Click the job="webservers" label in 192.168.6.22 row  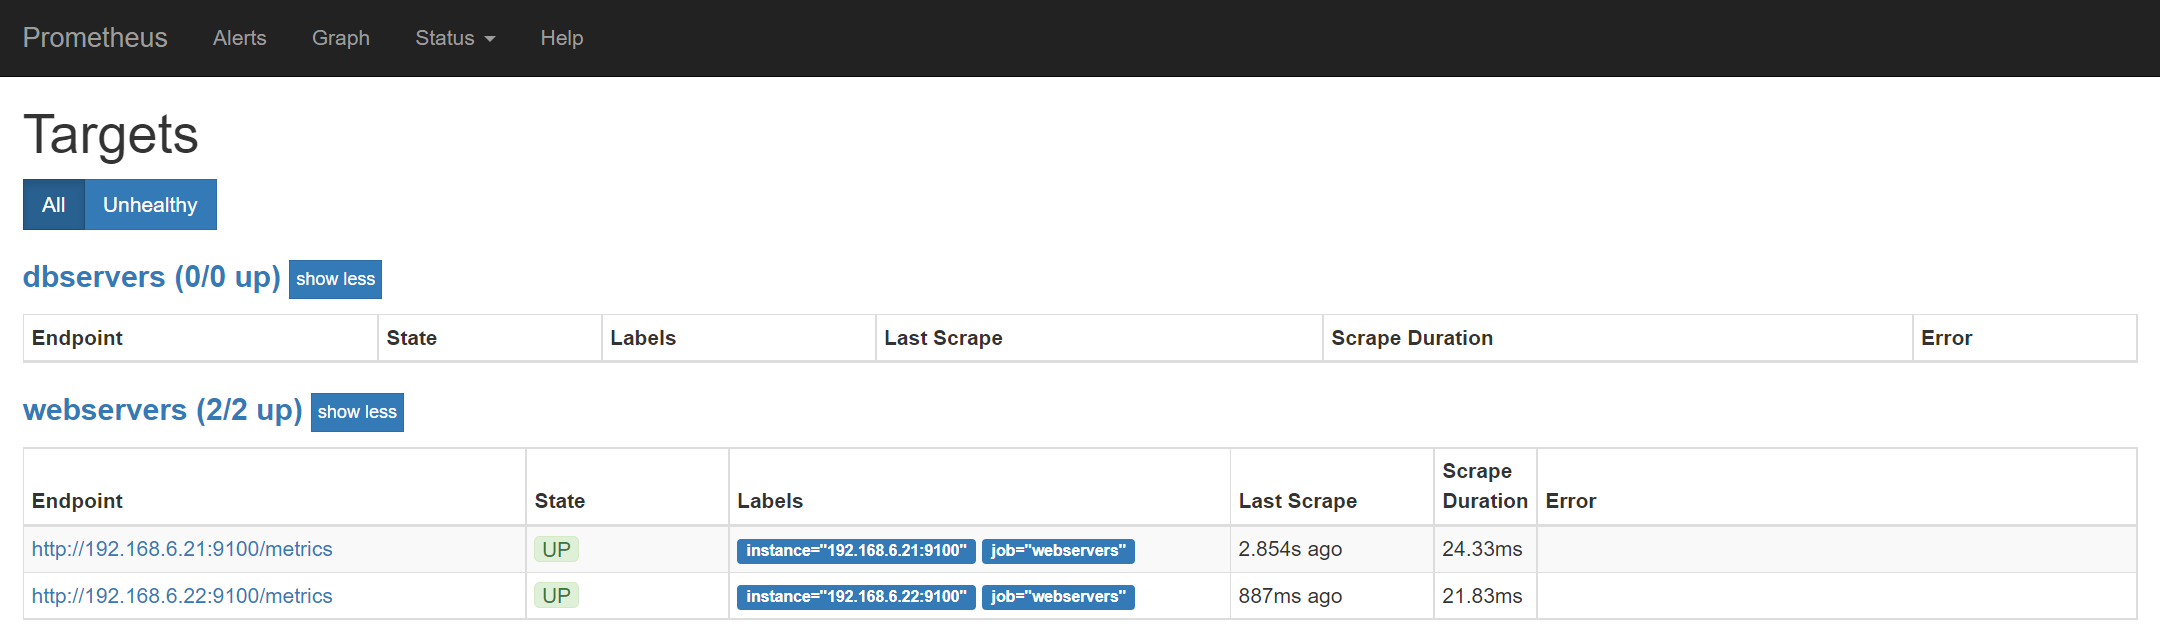click(x=1058, y=597)
